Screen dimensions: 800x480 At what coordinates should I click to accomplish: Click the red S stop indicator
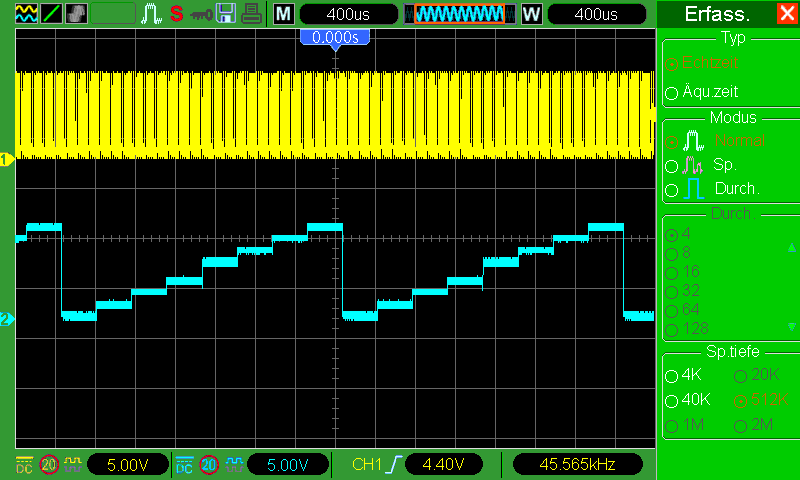tap(177, 14)
